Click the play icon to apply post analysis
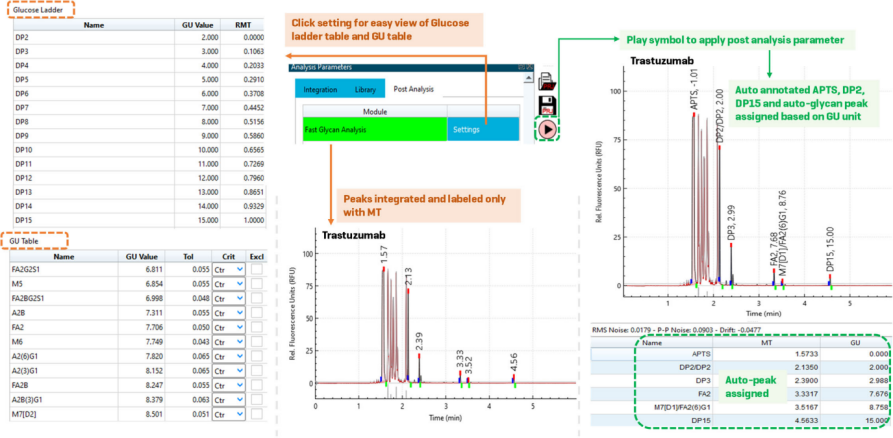Screen dimensions: 893x438 pyautogui.click(x=548, y=130)
